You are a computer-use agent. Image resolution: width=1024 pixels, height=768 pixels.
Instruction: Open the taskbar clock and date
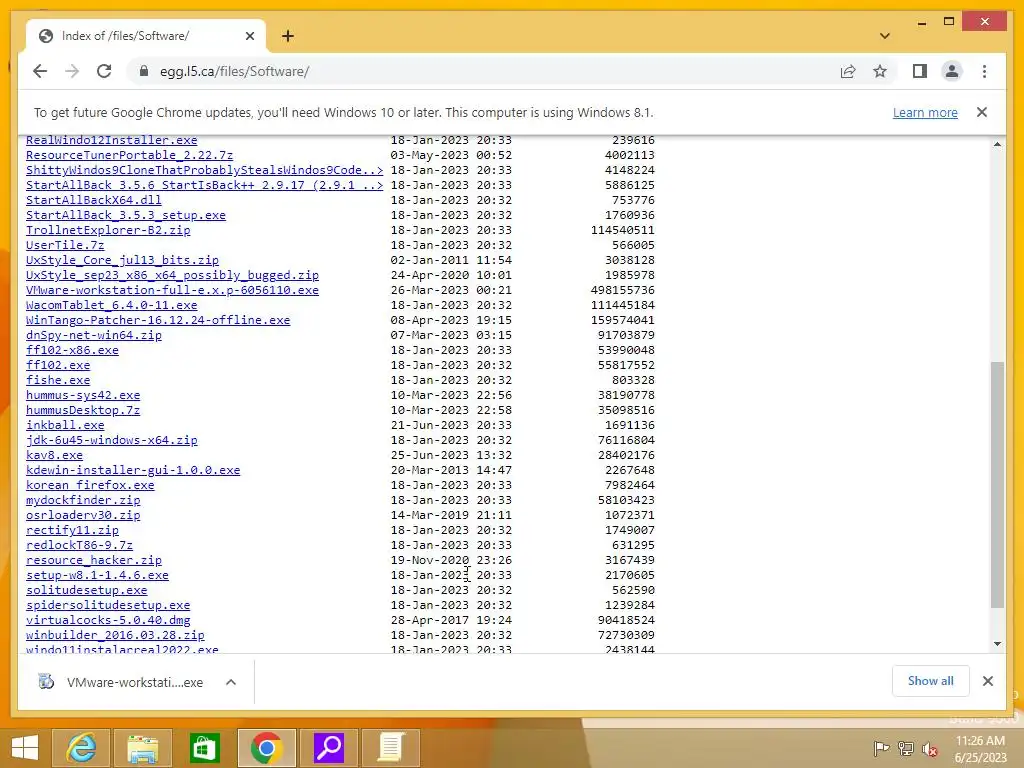[980, 748]
